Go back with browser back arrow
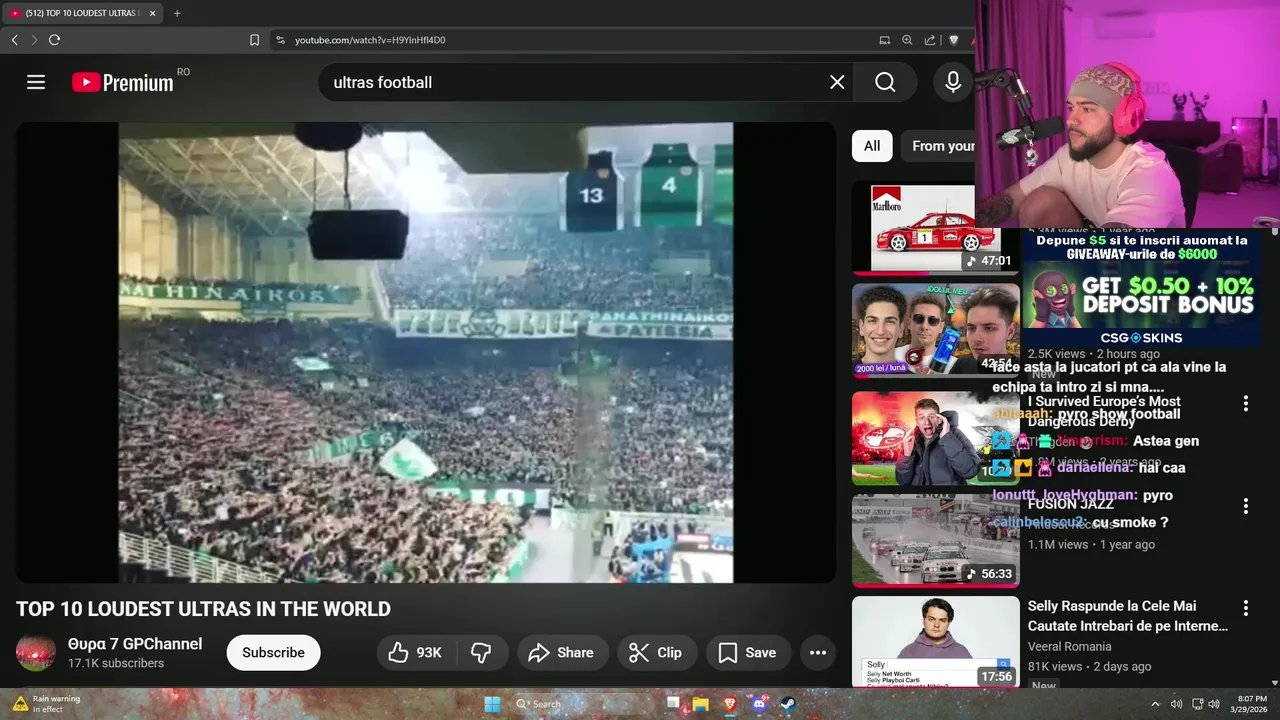Screen dimensions: 1280x720 point(14,40)
